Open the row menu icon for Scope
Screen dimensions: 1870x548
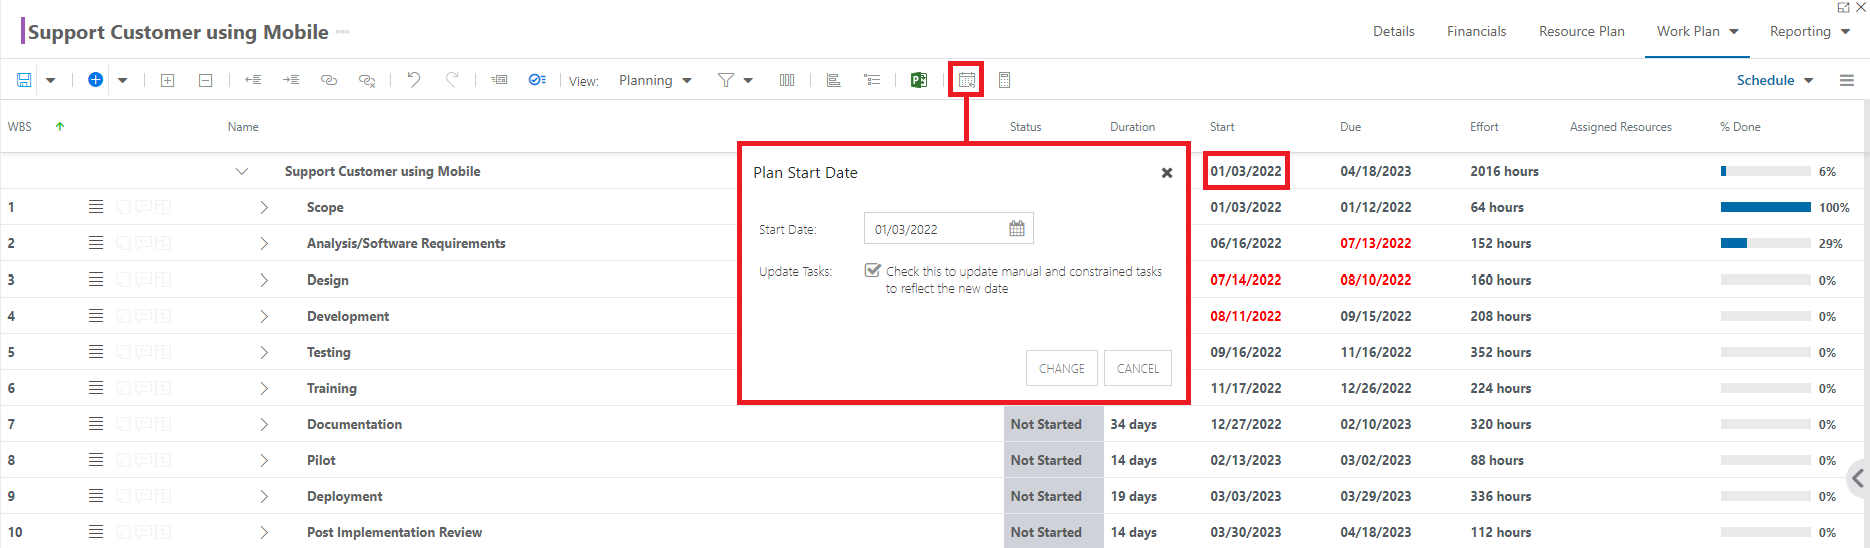[96, 207]
